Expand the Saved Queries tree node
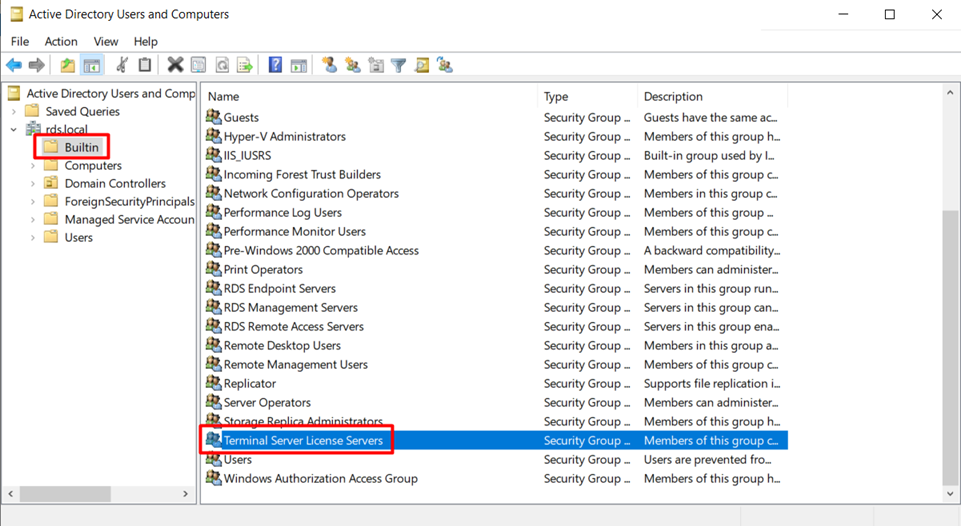The image size is (961, 526). 14,112
